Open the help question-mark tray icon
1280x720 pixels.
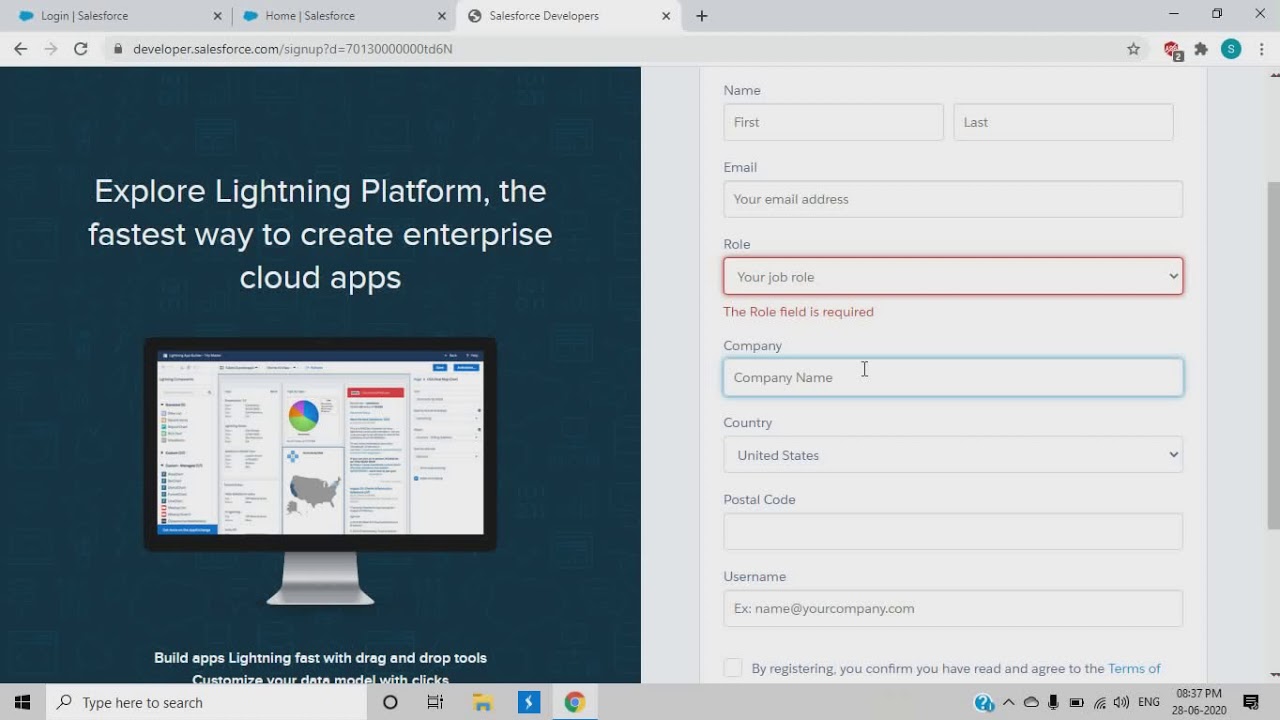(x=984, y=702)
